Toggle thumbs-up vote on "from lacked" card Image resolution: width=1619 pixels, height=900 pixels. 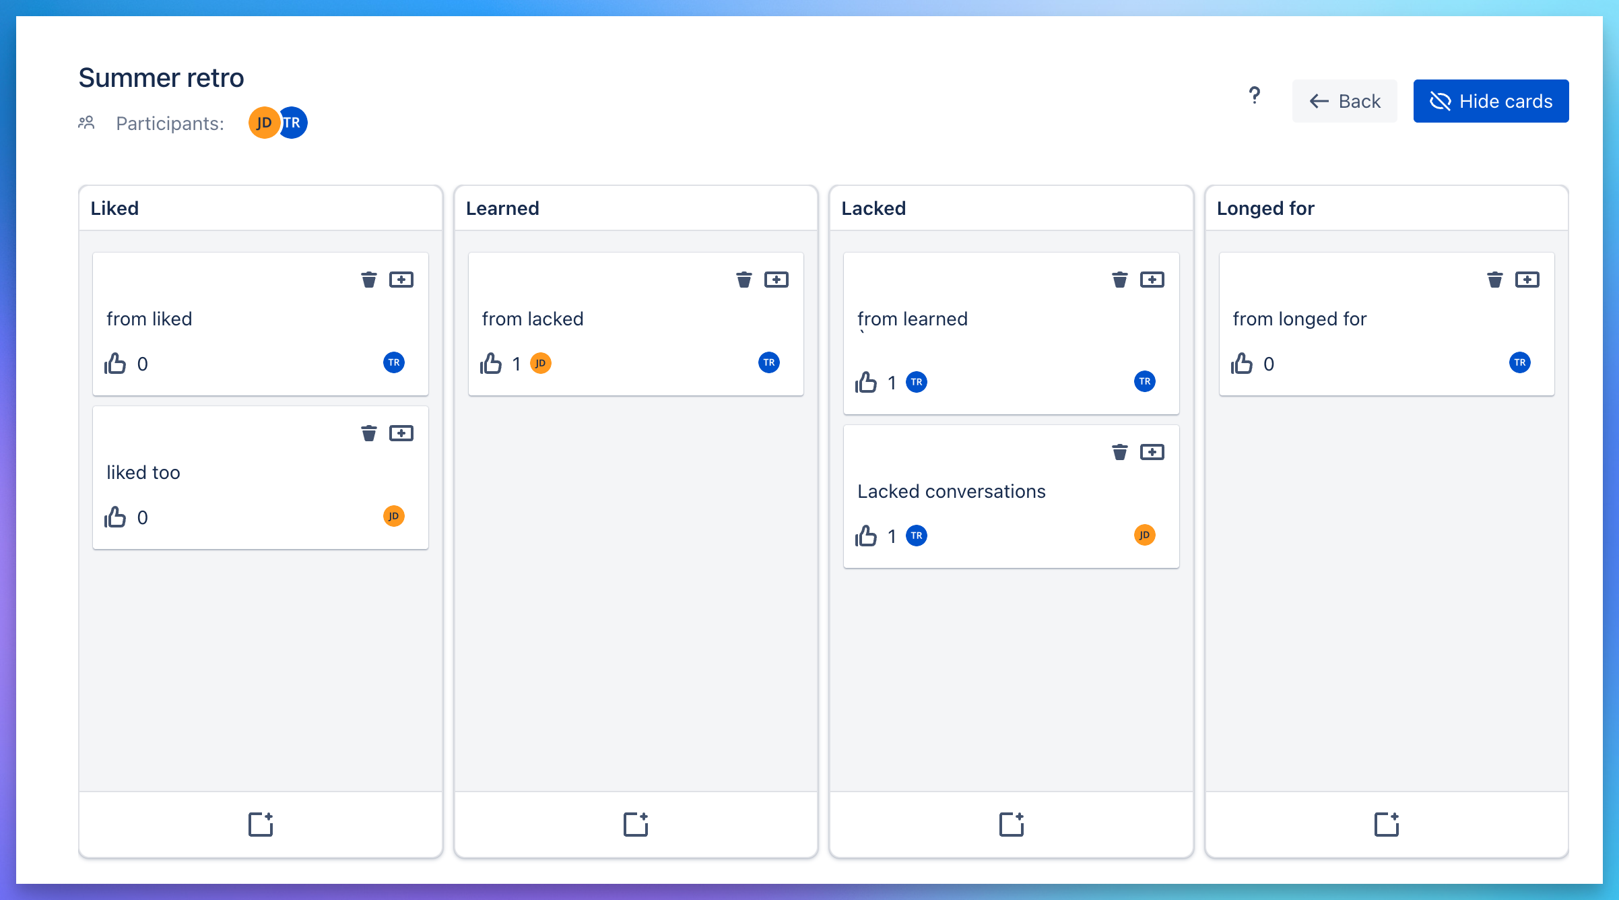491,364
